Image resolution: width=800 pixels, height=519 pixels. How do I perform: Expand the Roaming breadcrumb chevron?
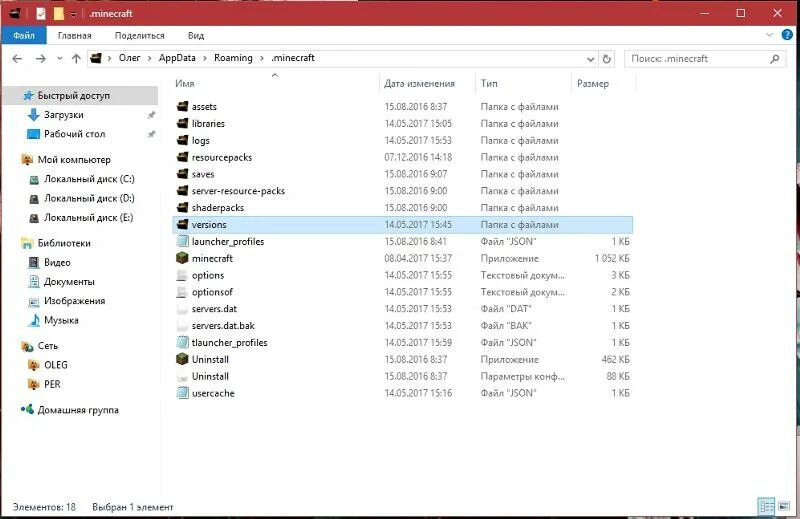tap(262, 58)
